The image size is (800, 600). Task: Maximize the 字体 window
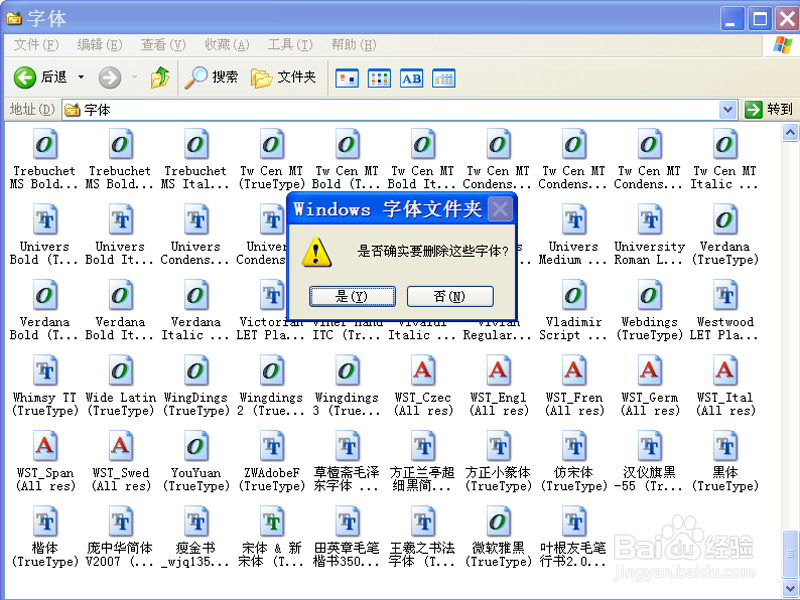coord(760,19)
